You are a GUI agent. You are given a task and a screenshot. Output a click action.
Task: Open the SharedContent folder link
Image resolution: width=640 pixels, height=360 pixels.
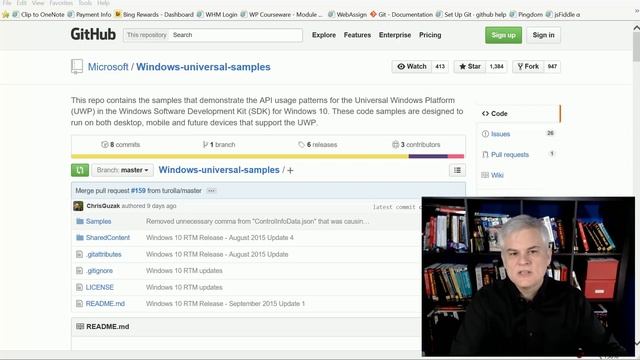coord(108,238)
